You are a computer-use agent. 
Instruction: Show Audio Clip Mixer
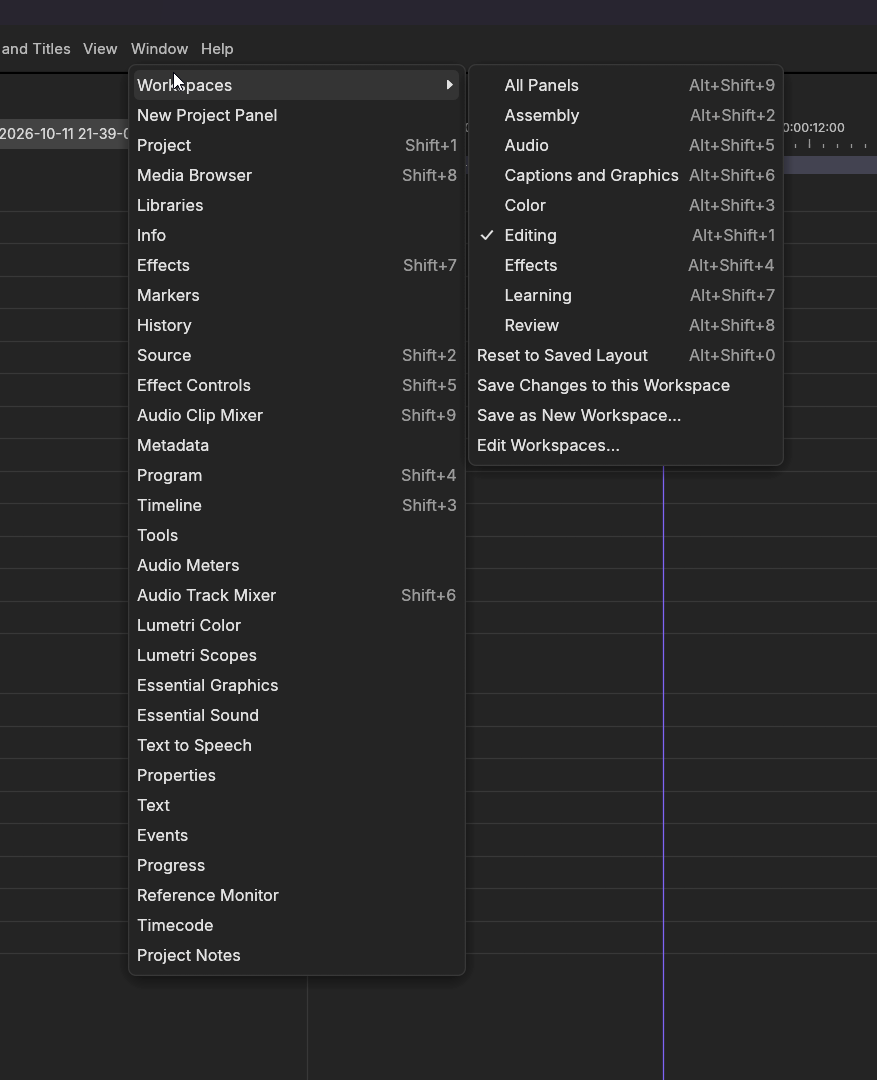pyautogui.click(x=296, y=415)
